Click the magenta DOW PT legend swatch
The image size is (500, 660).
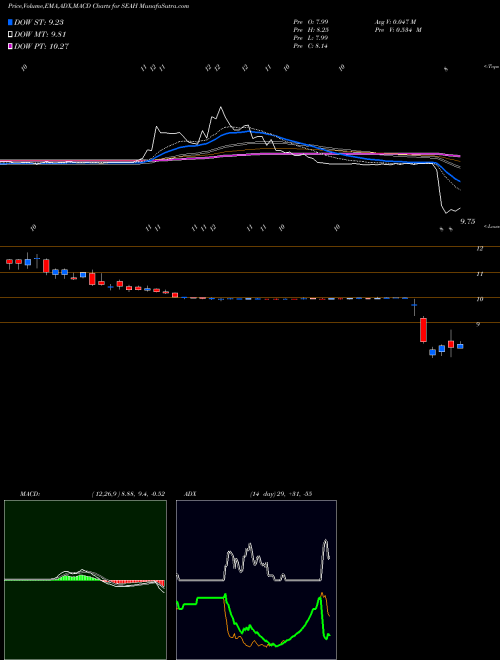(x=11, y=46)
